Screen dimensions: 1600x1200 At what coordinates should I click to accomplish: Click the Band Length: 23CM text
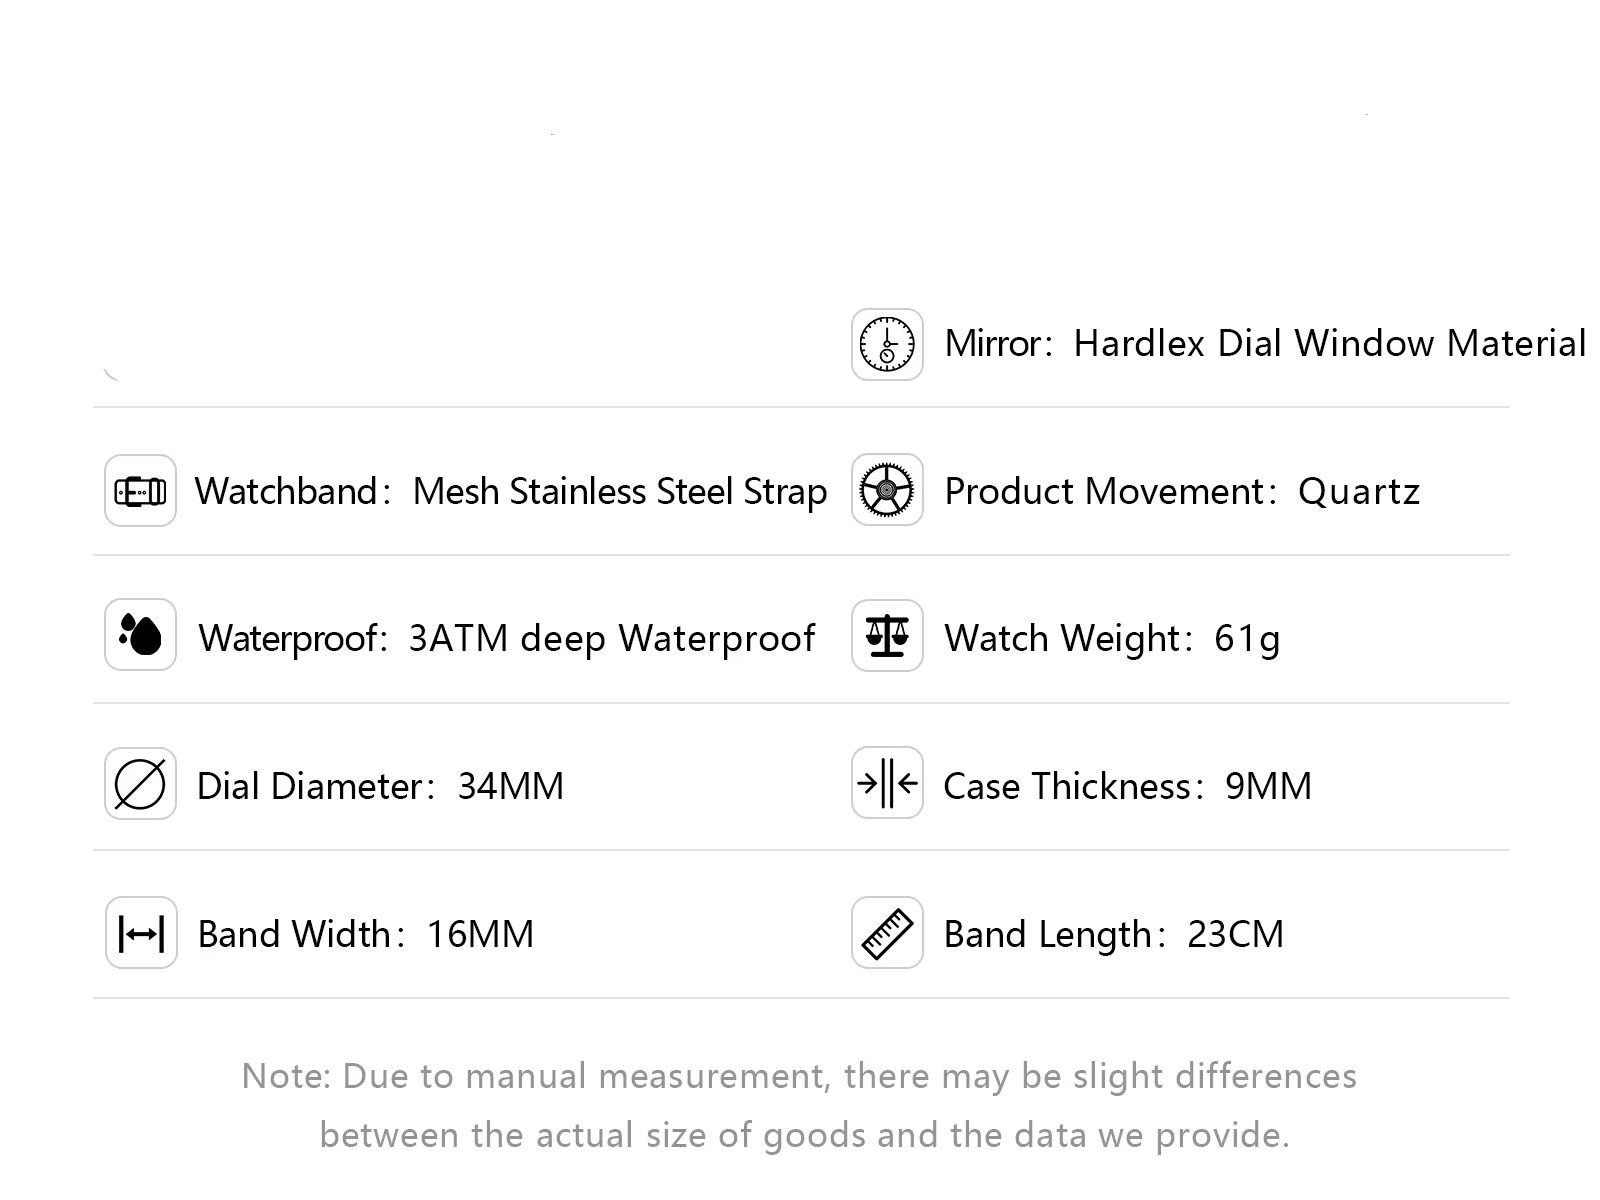tap(1114, 934)
